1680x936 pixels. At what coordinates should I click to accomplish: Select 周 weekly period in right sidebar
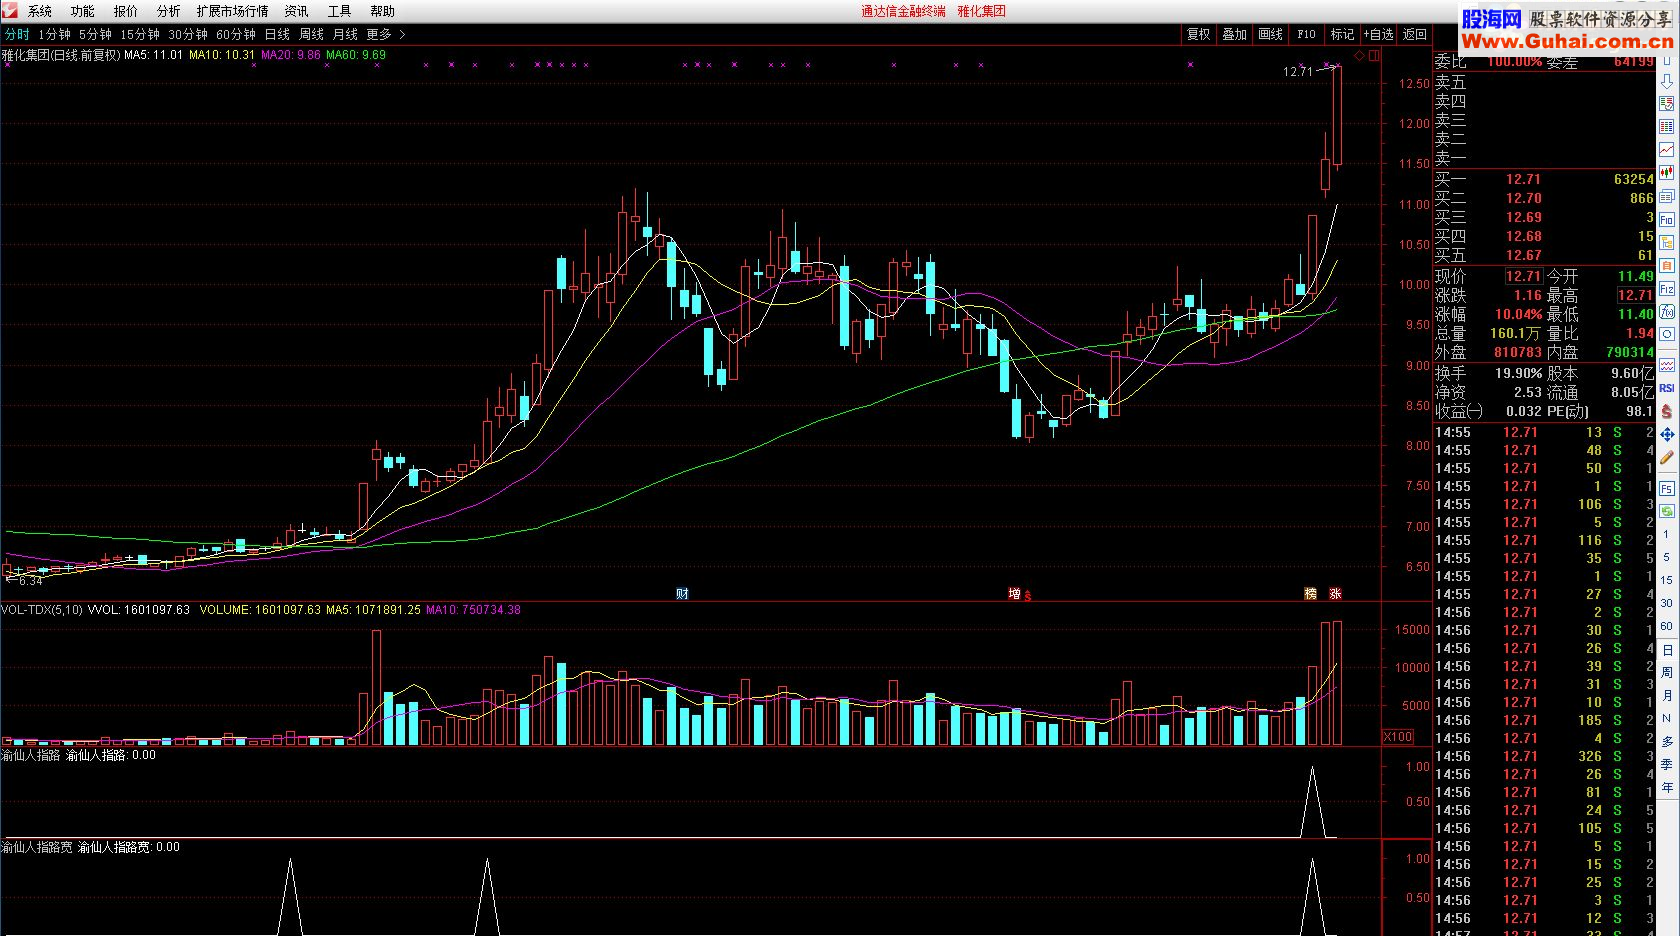pos(1667,673)
